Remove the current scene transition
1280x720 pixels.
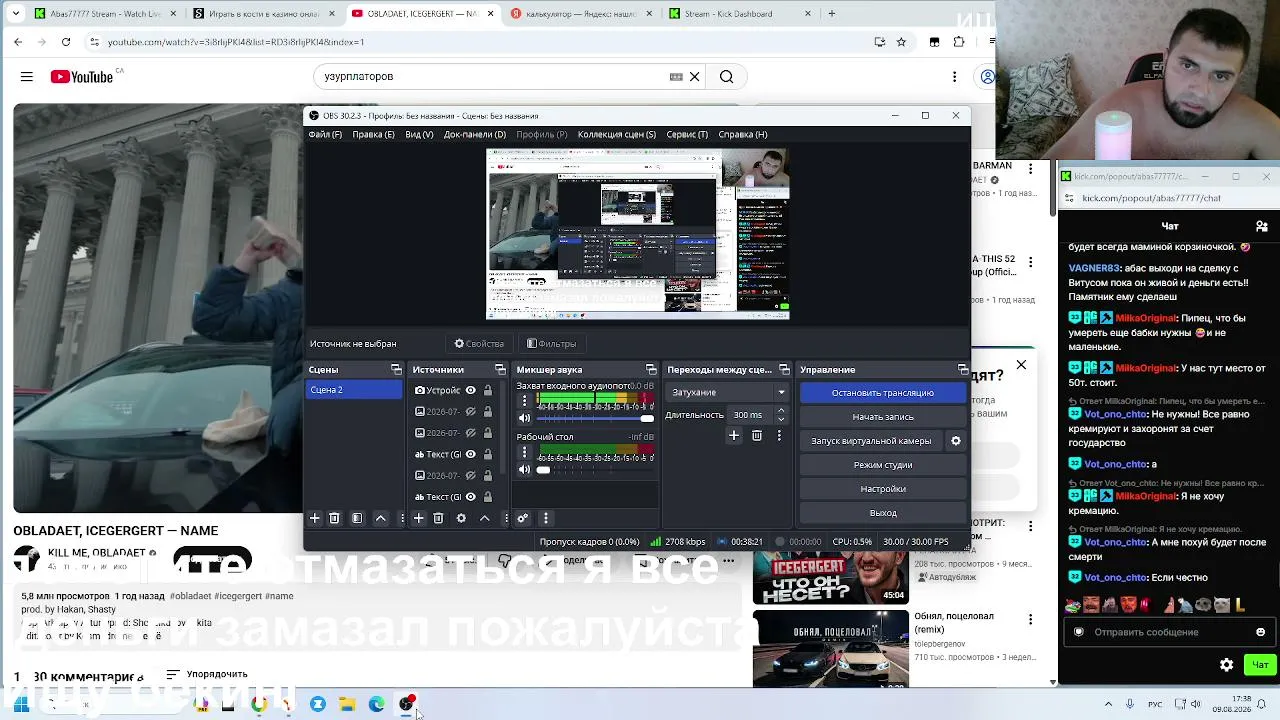[x=757, y=436]
